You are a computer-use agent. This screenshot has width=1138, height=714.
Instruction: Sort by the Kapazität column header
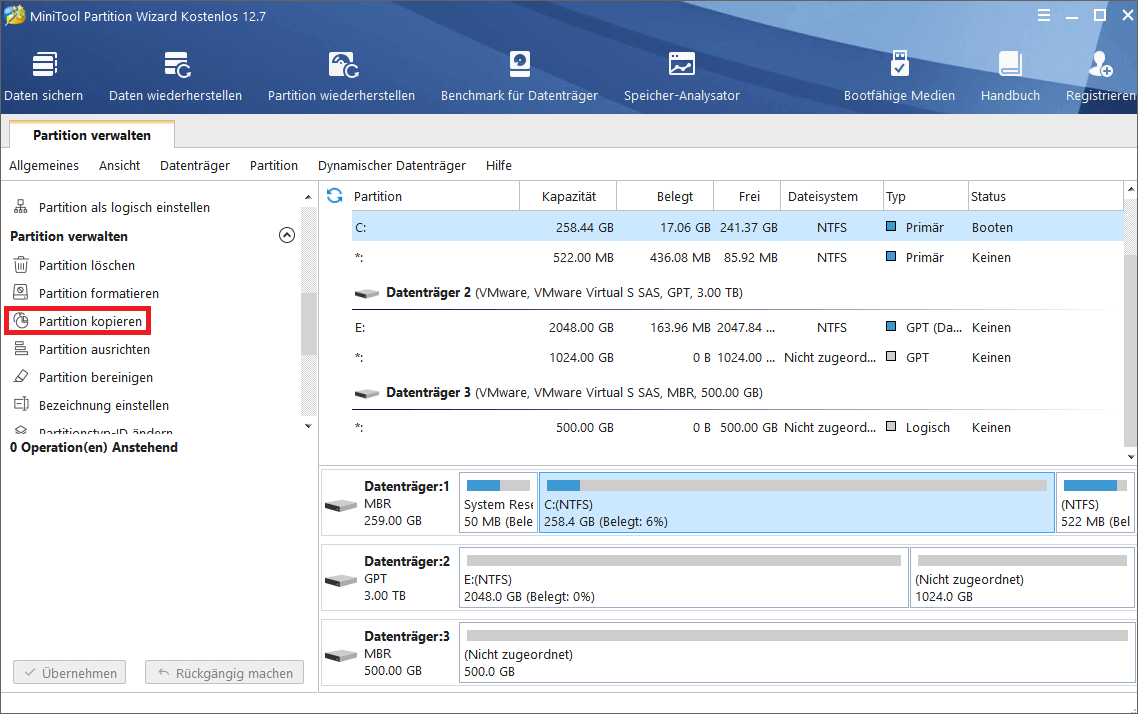point(568,196)
